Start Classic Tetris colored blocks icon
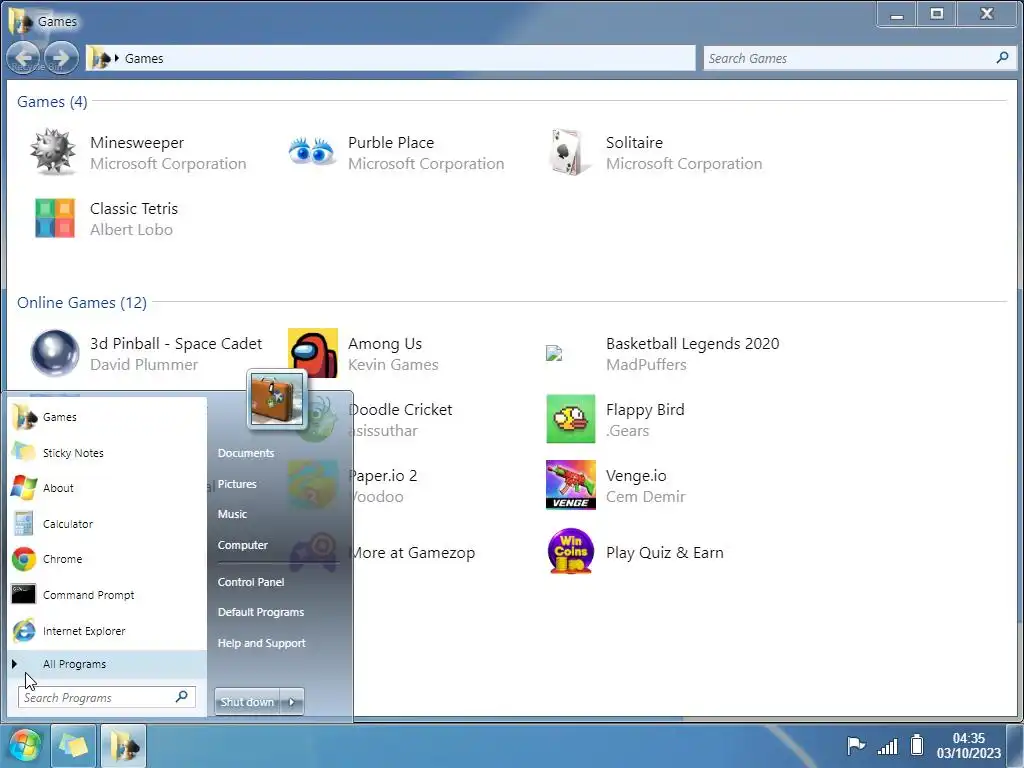 55,218
